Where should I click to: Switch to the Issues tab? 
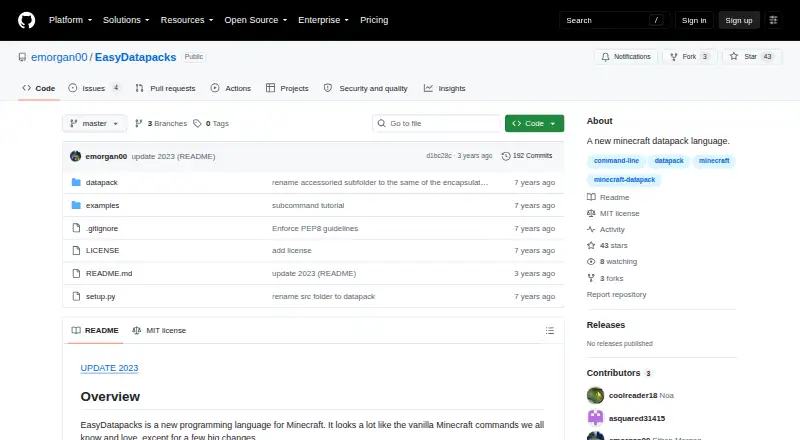click(x=94, y=88)
